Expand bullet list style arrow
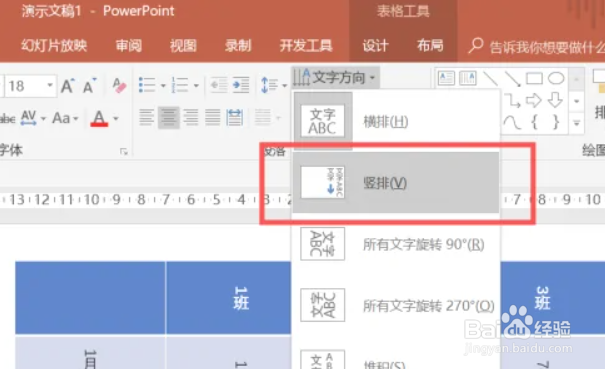 pos(163,85)
